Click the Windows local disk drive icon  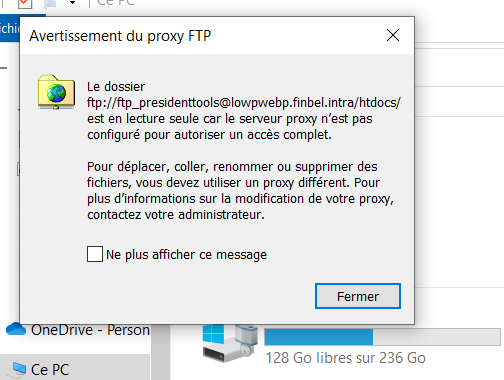point(230,343)
